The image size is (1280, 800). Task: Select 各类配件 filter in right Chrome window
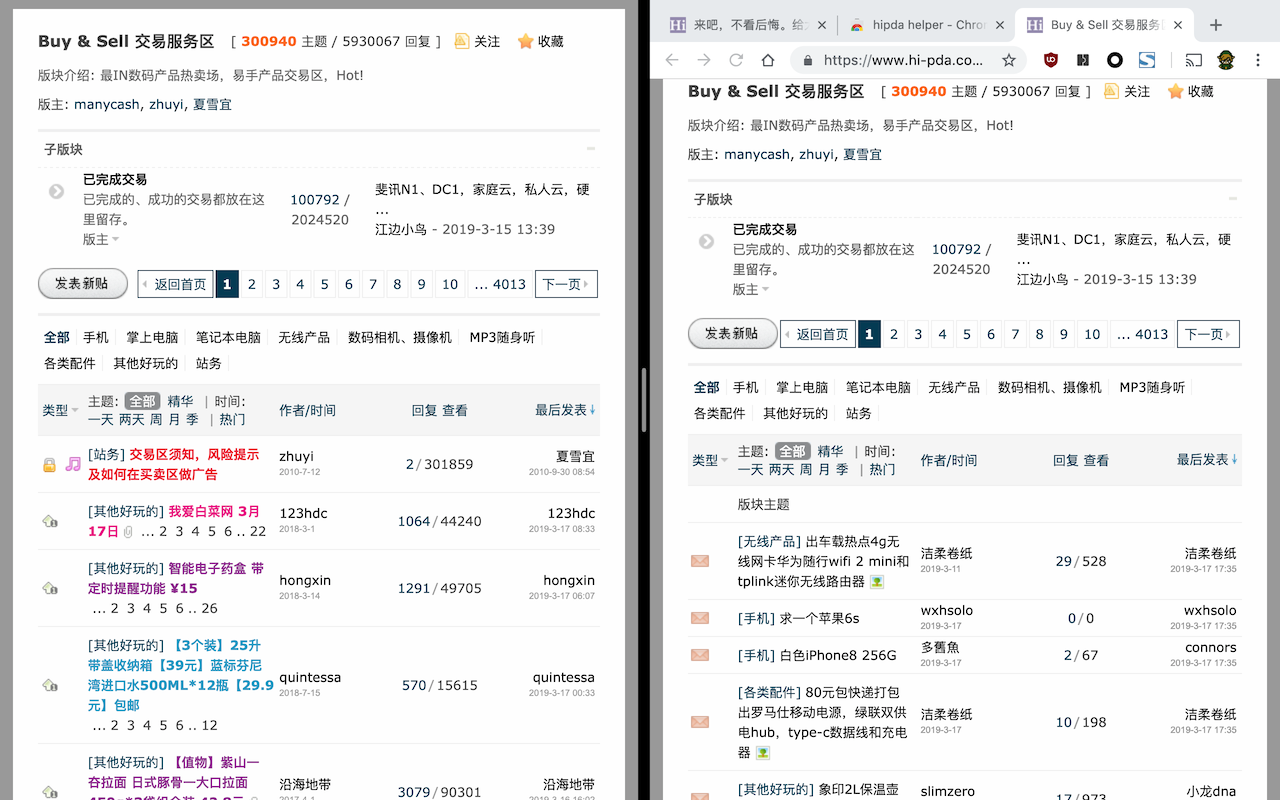click(720, 413)
